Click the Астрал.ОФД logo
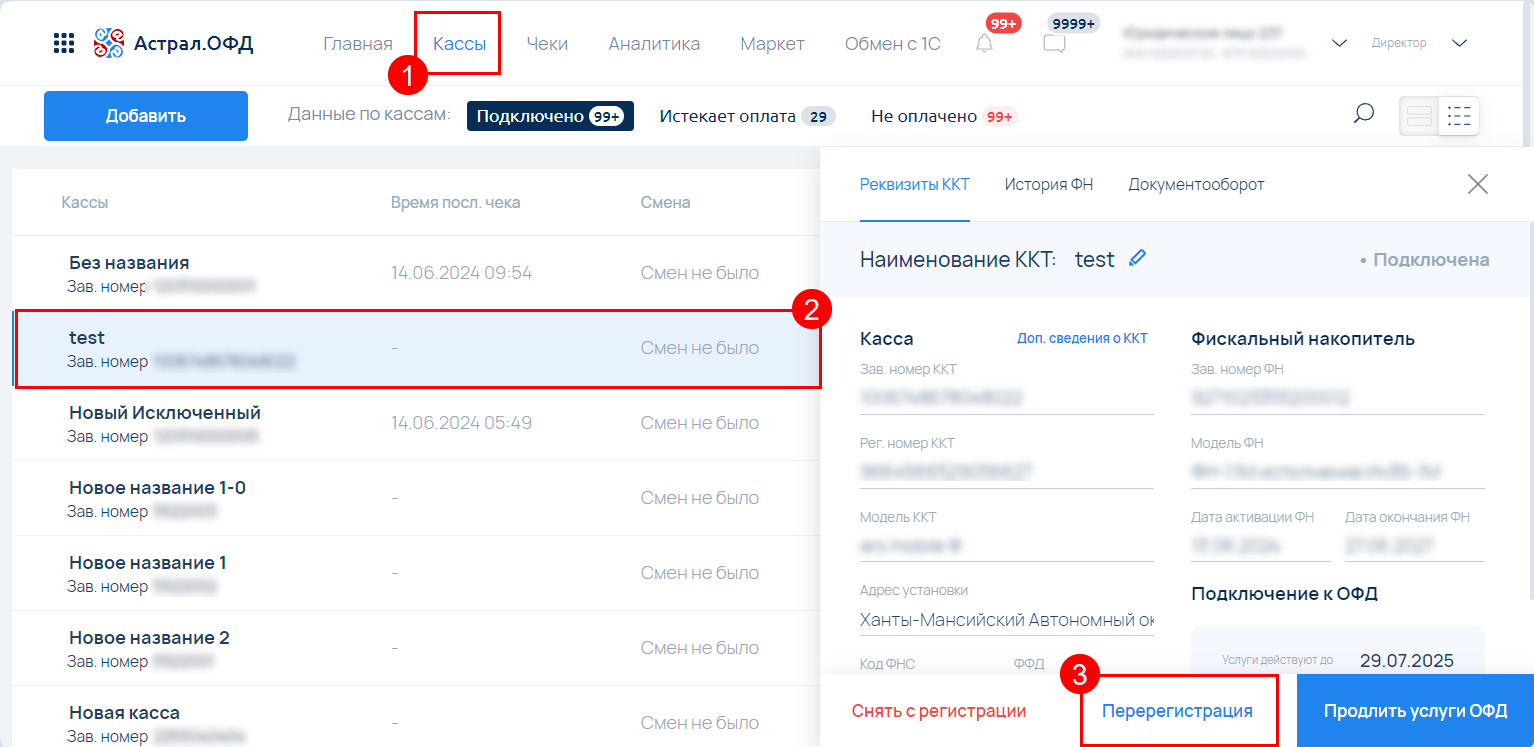This screenshot has width=1534, height=747. click(174, 43)
